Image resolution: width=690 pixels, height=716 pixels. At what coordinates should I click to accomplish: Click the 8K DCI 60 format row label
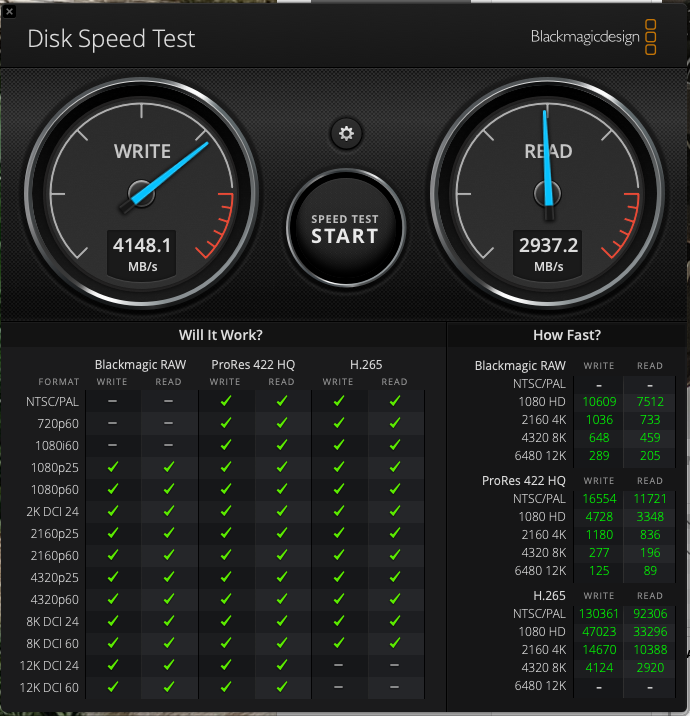pyautogui.click(x=53, y=643)
